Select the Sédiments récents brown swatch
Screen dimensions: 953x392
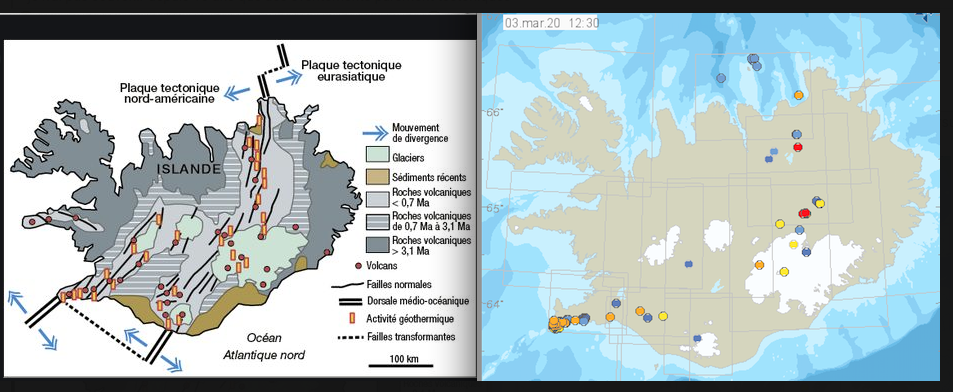(377, 177)
